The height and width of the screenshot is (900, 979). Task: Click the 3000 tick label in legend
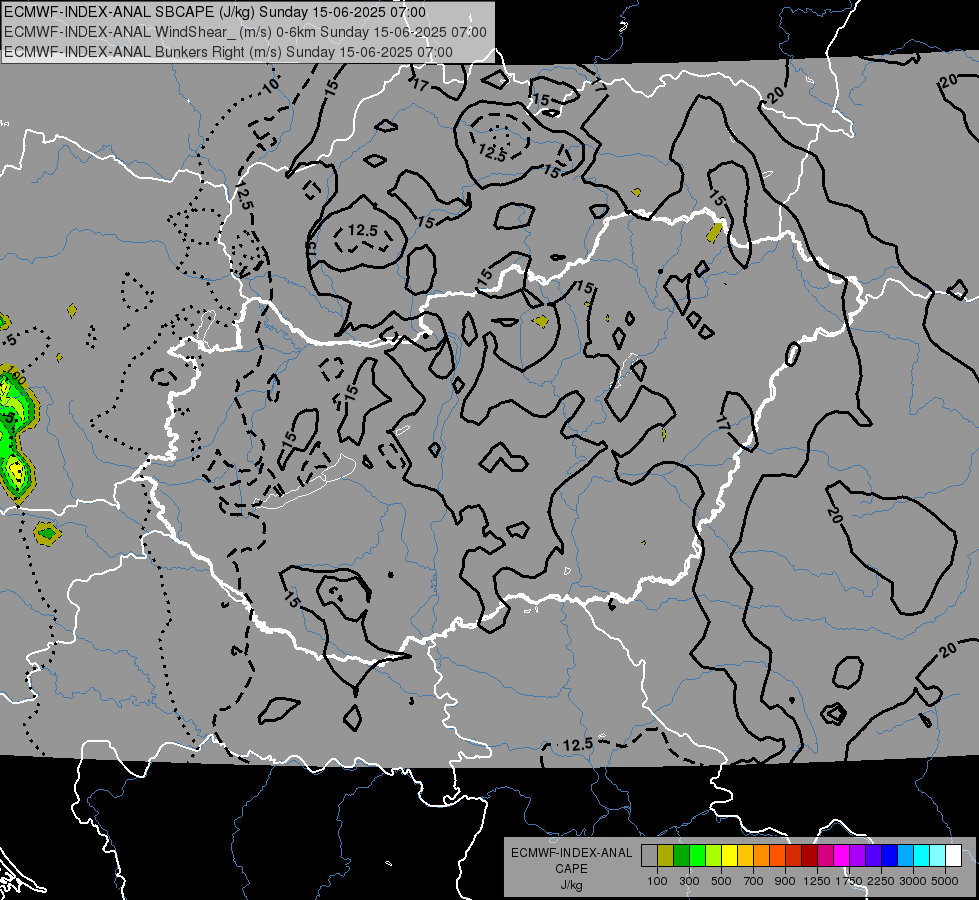(913, 881)
